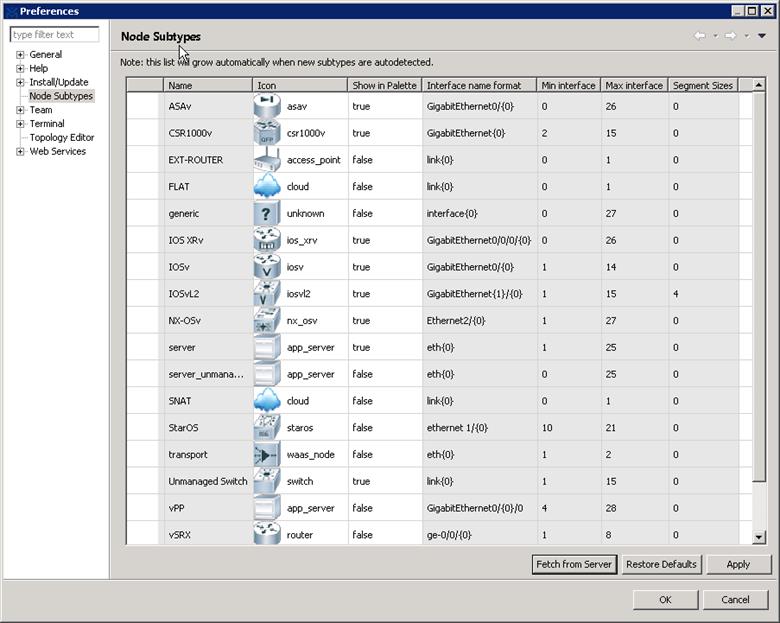Select the General preferences item
Viewport: 780px width, 623px height.
tap(45, 54)
